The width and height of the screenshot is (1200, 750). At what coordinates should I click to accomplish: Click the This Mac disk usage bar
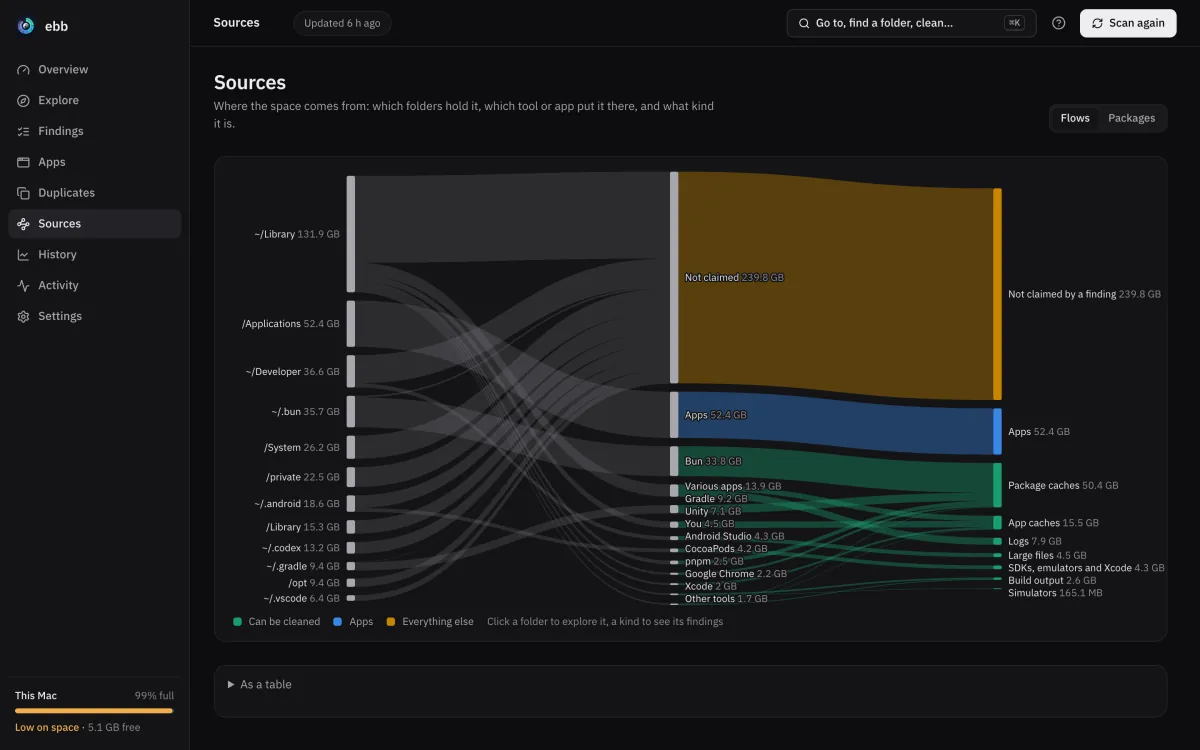coord(94,711)
